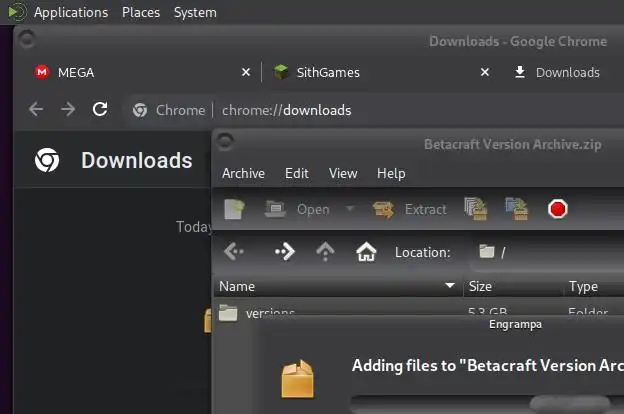Open the Archive menu in Engrampa
Viewport: 624px width, 414px height.
243,174
